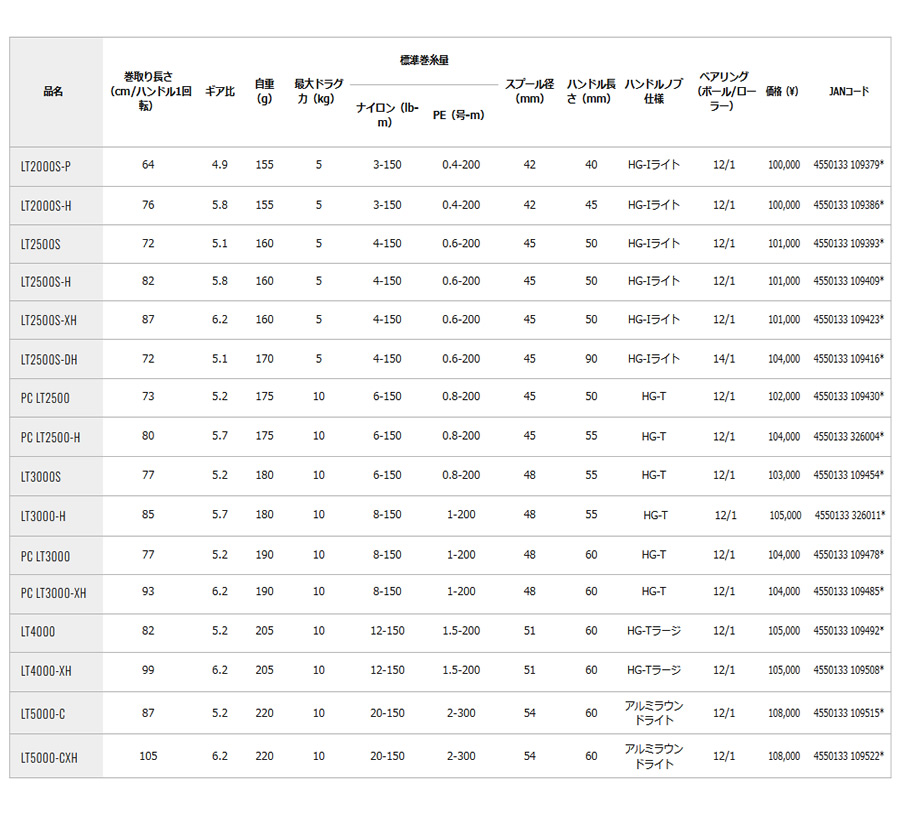900x815 pixels.
Task: Click the 標準巻糸量 header label
Action: 424,60
